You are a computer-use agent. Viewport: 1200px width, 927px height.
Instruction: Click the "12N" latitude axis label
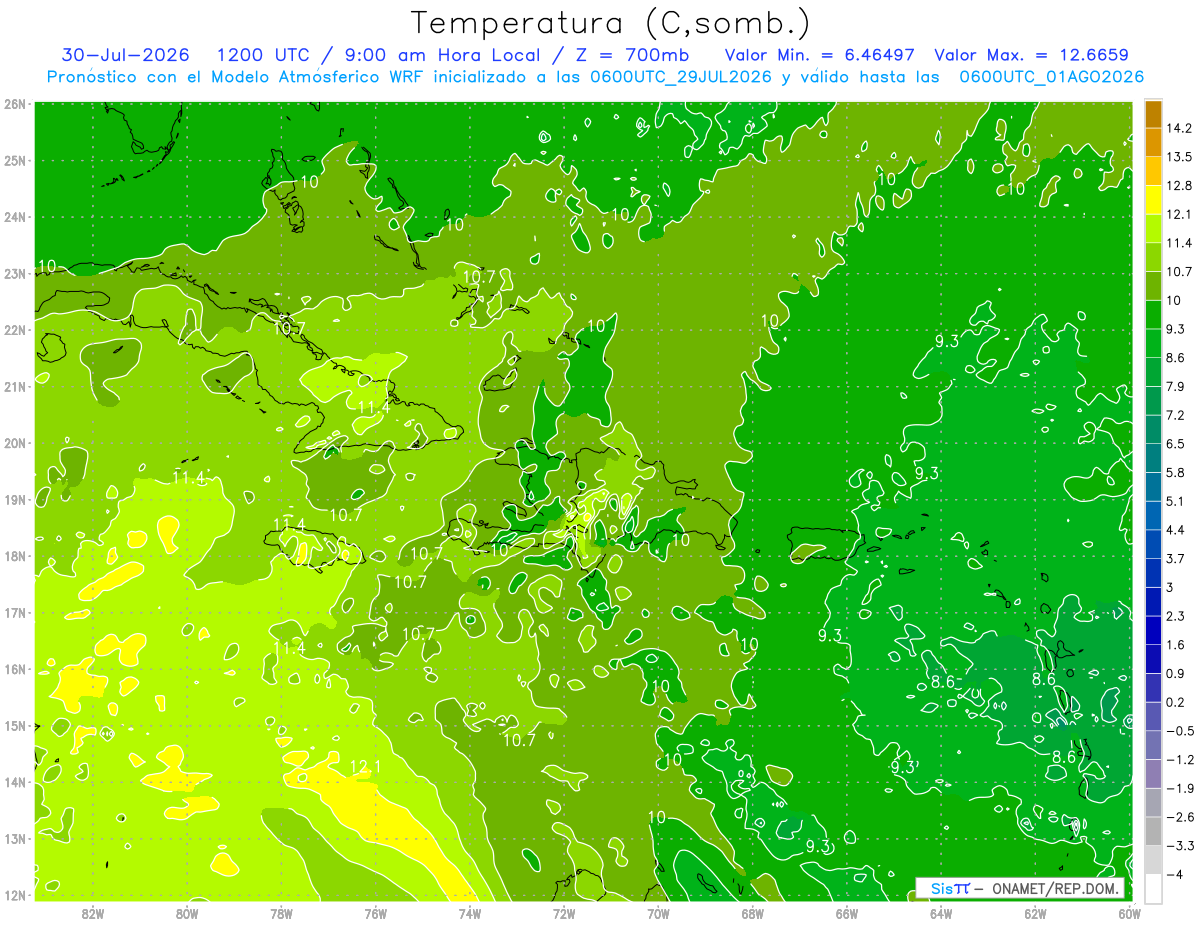15,895
